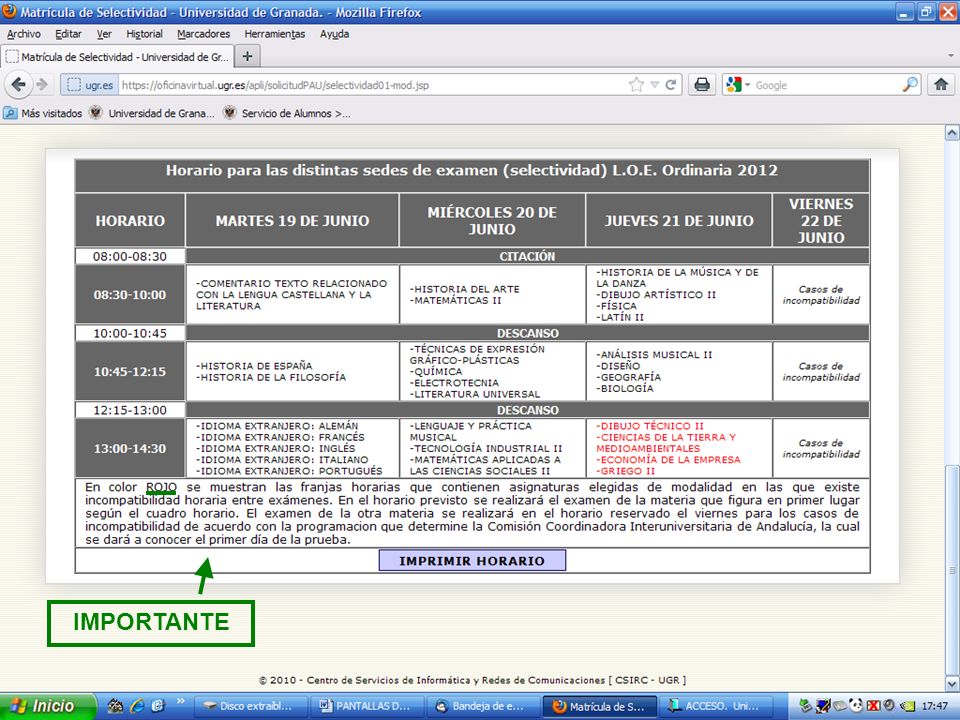The image size is (960, 720).
Task: Open the Editar menu
Action: (x=68, y=34)
